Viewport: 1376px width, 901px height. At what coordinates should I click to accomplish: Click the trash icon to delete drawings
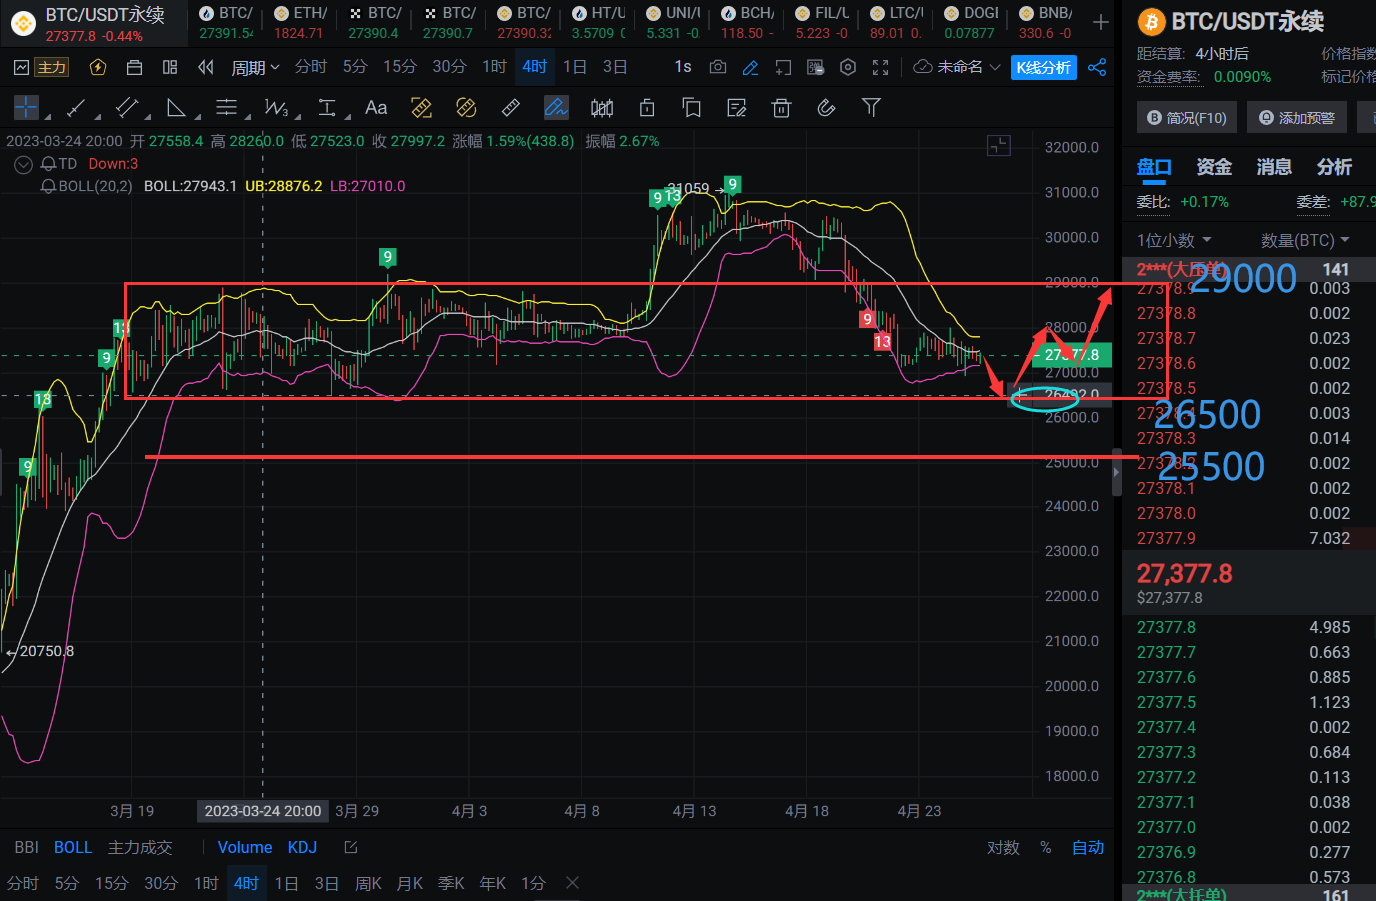(x=782, y=108)
